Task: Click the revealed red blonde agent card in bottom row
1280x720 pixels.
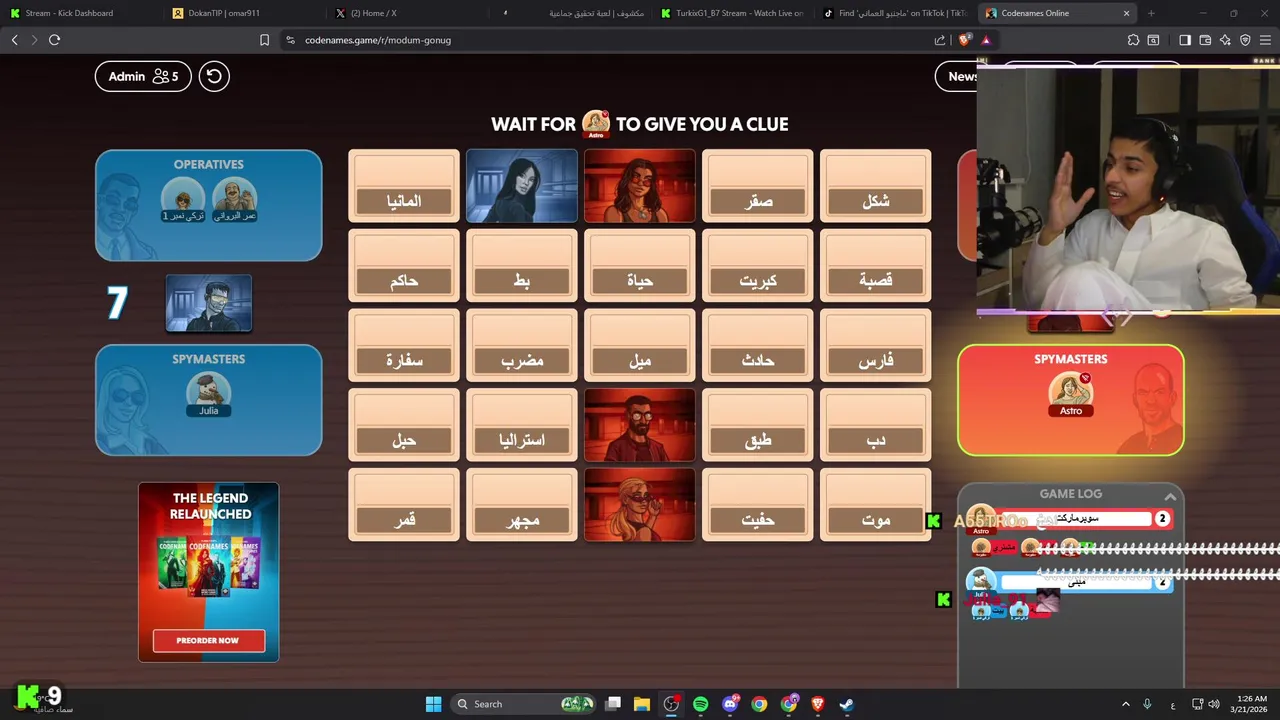Action: (x=640, y=506)
